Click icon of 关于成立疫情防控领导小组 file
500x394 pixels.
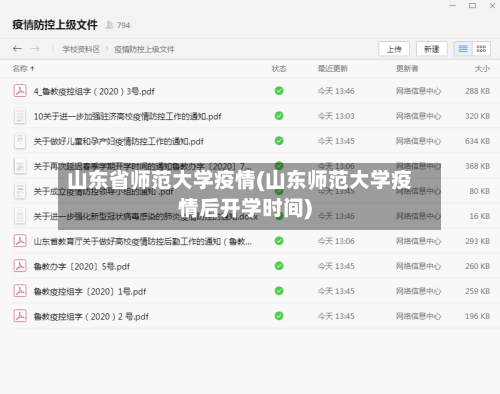20,191
